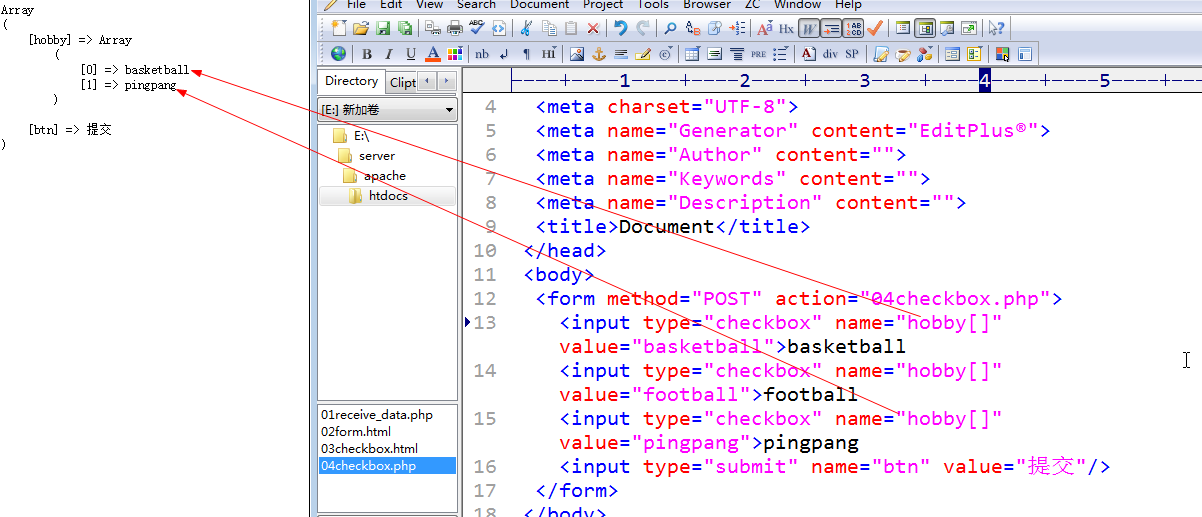Switch to the Cliptext tab
Image resolution: width=1202 pixels, height=517 pixels.
pos(402,82)
